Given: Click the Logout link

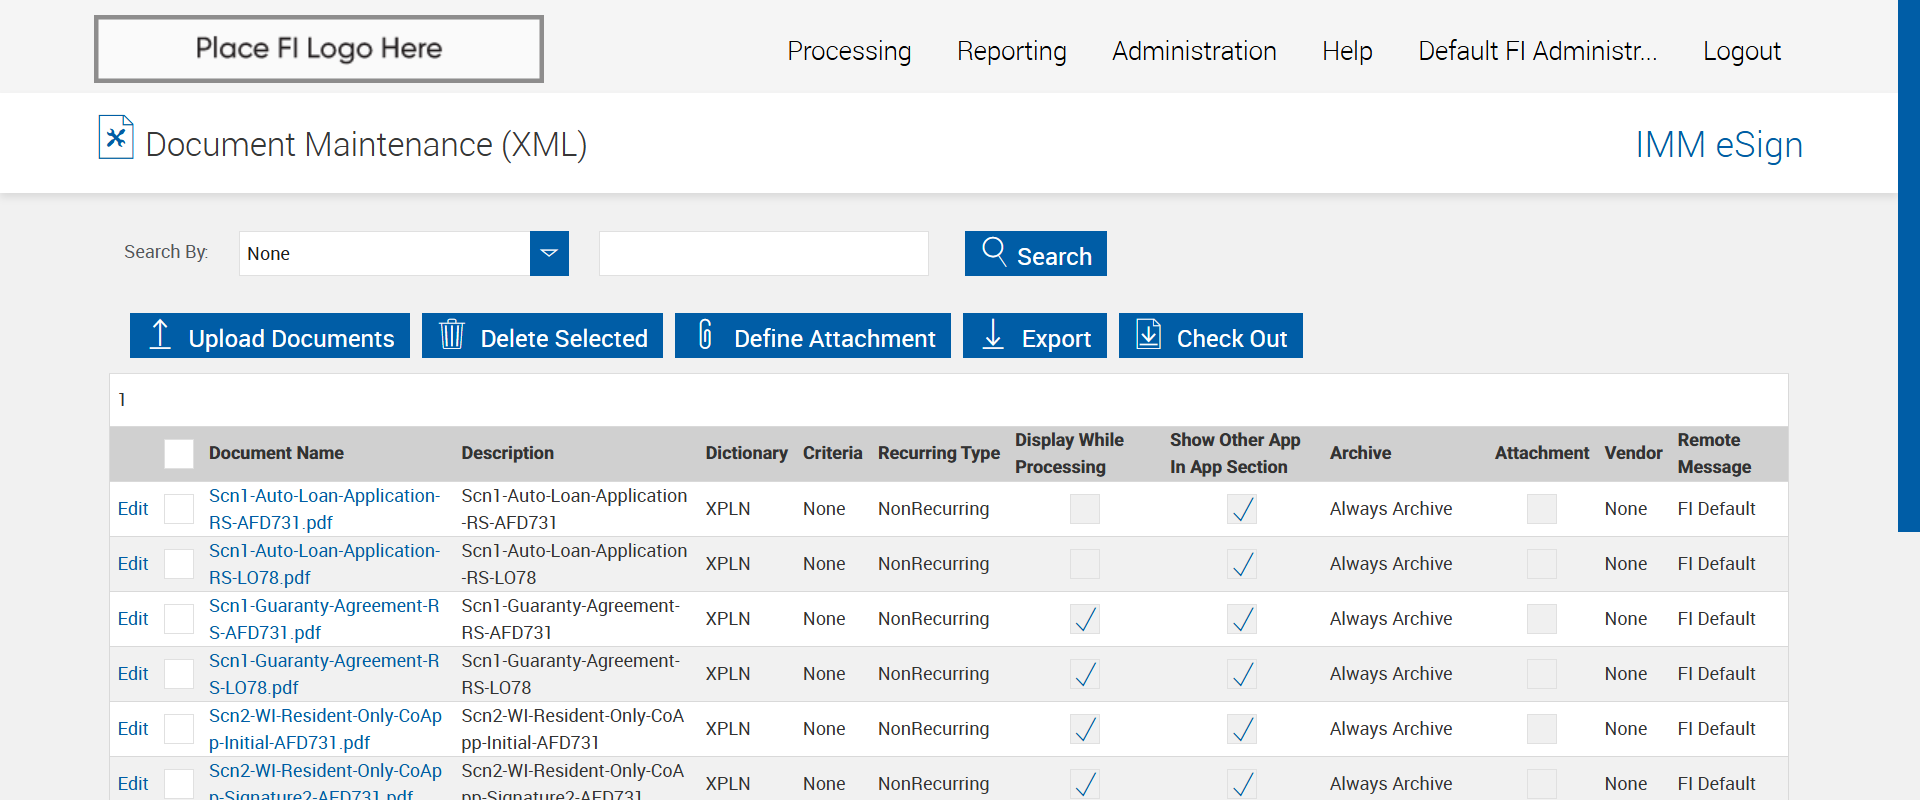Looking at the screenshot, I should coord(1741,51).
